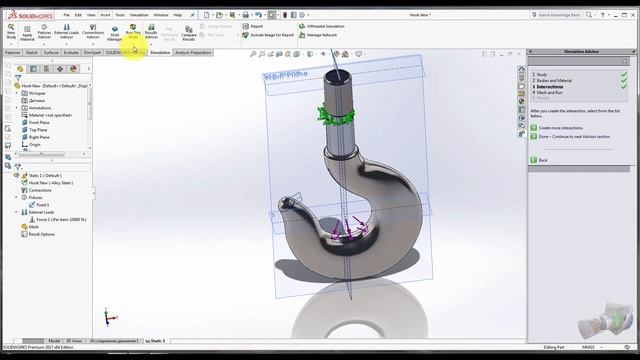The image size is (640, 360).
Task: Click the Print icon
Action: click(246, 15)
